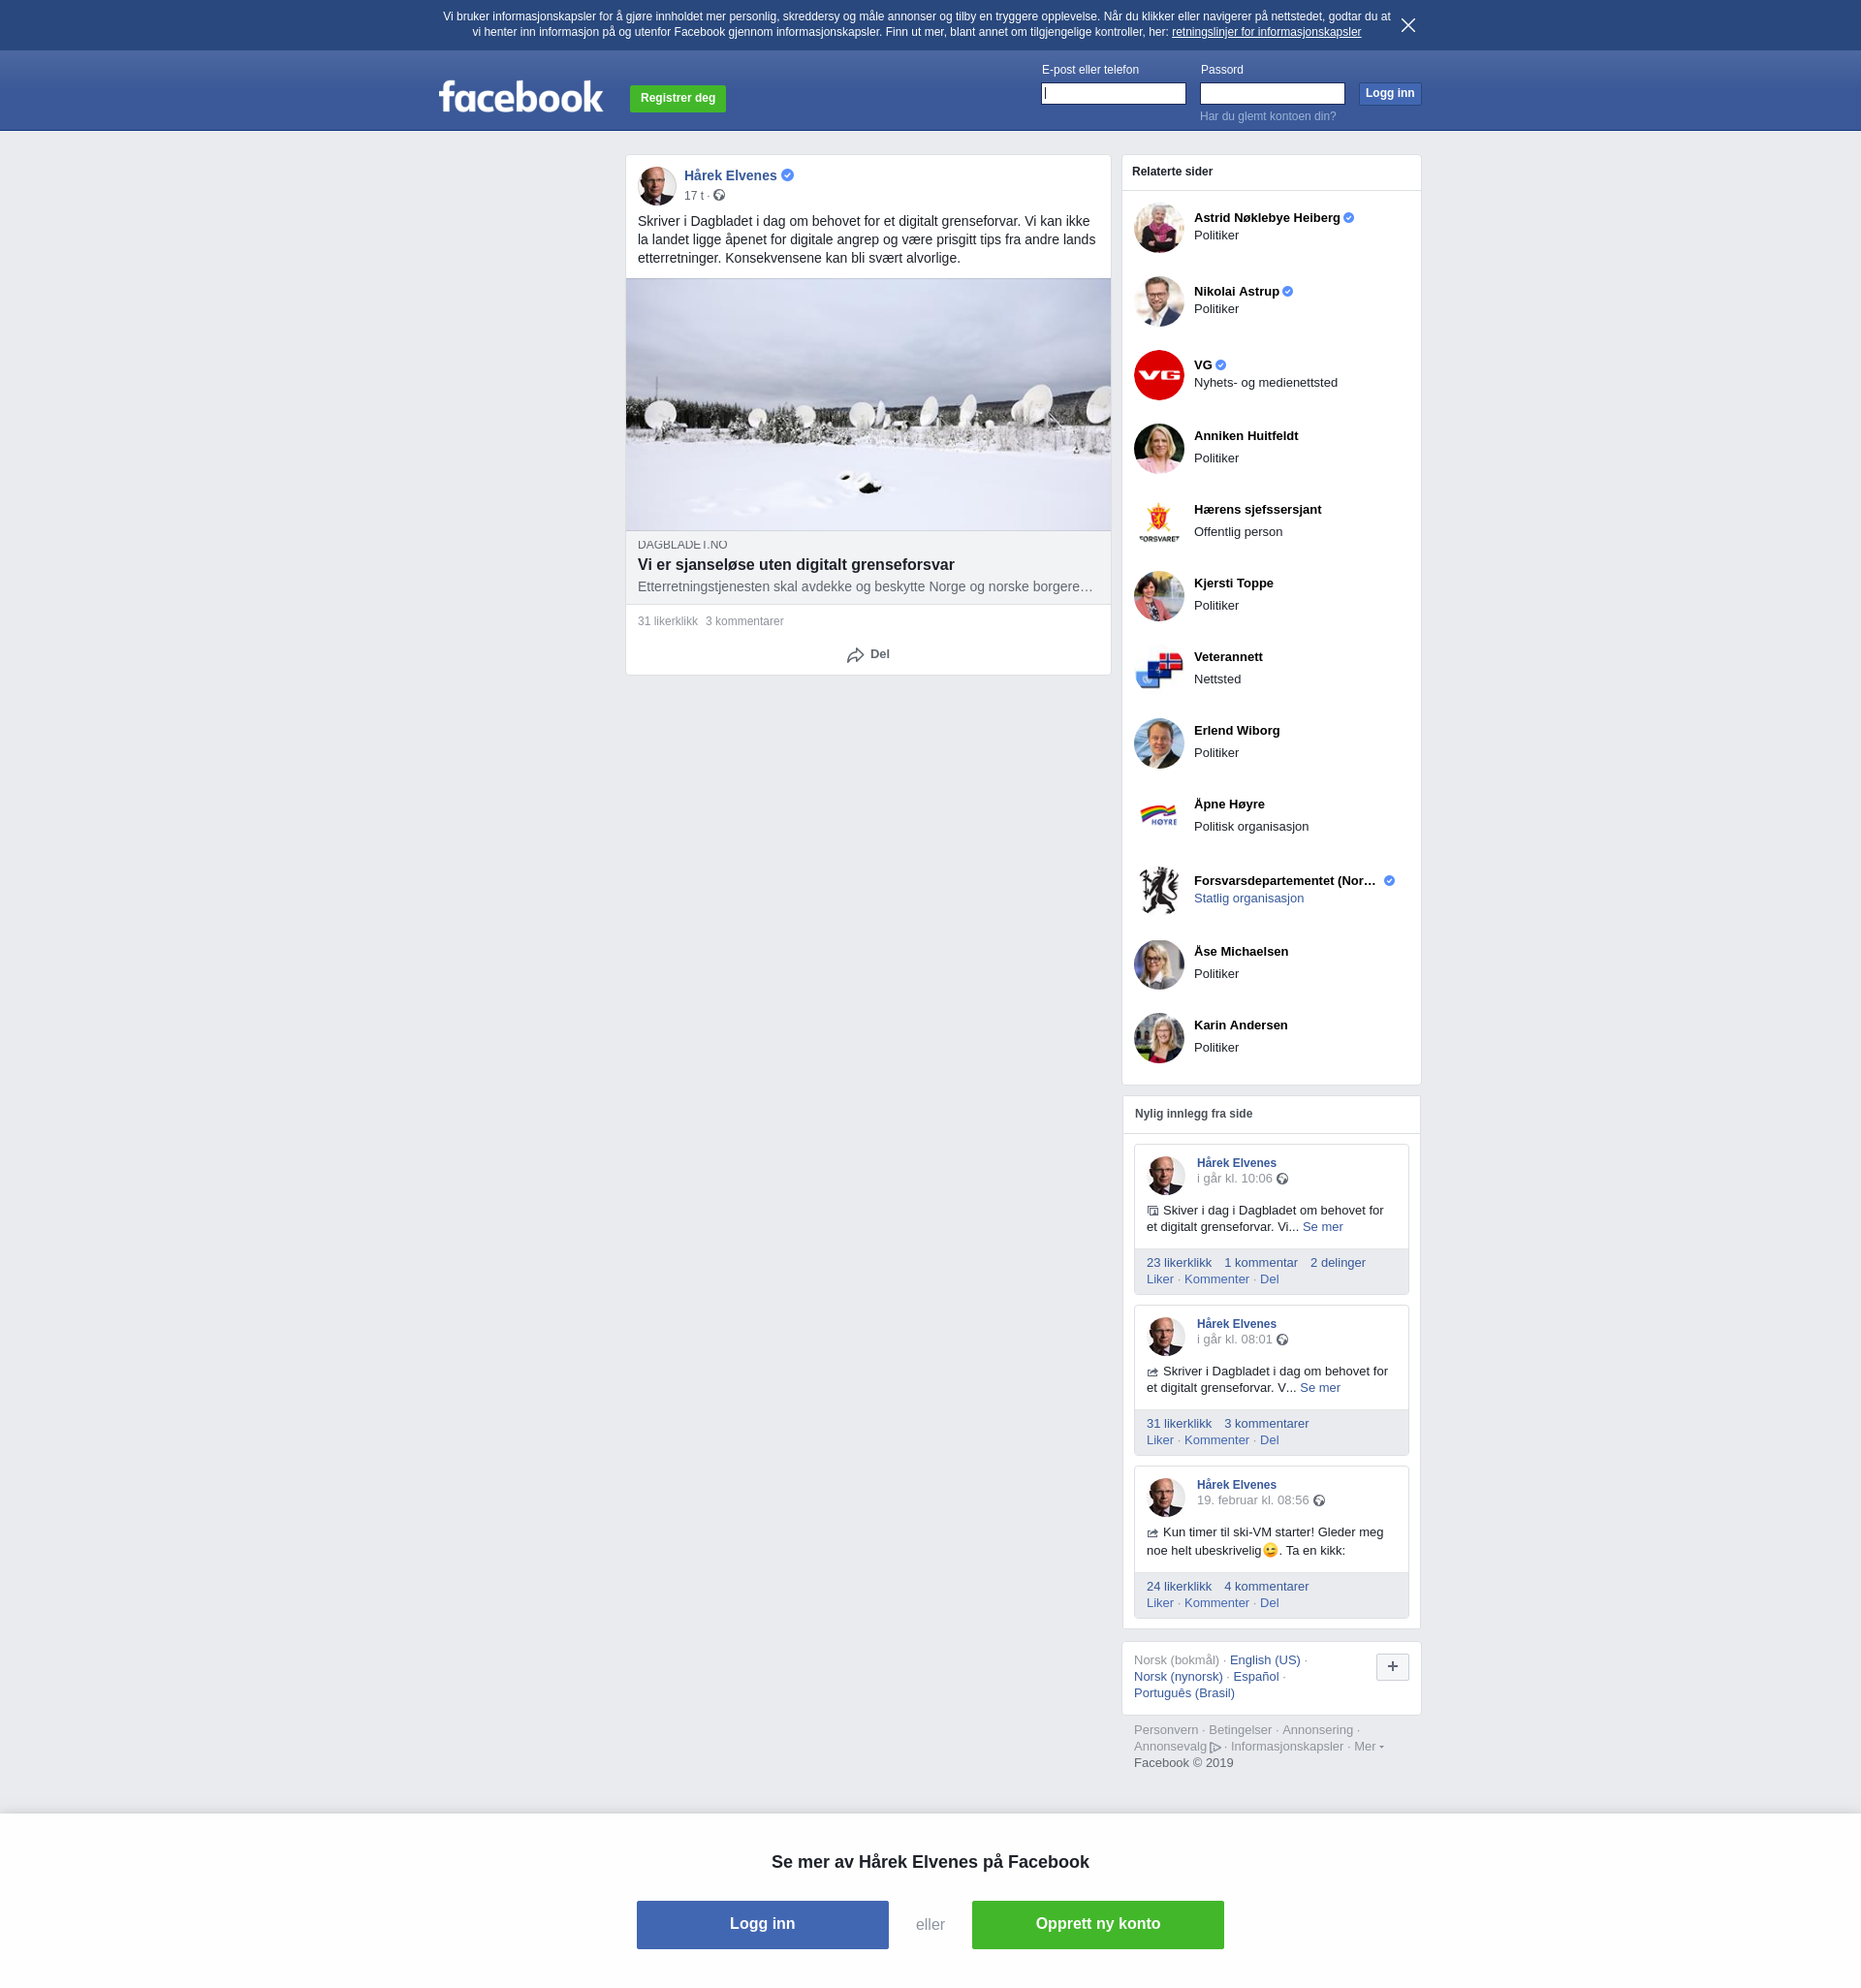The width and height of the screenshot is (1861, 1988).
Task: Open the Dagbladet article satellite image
Action: 868,404
